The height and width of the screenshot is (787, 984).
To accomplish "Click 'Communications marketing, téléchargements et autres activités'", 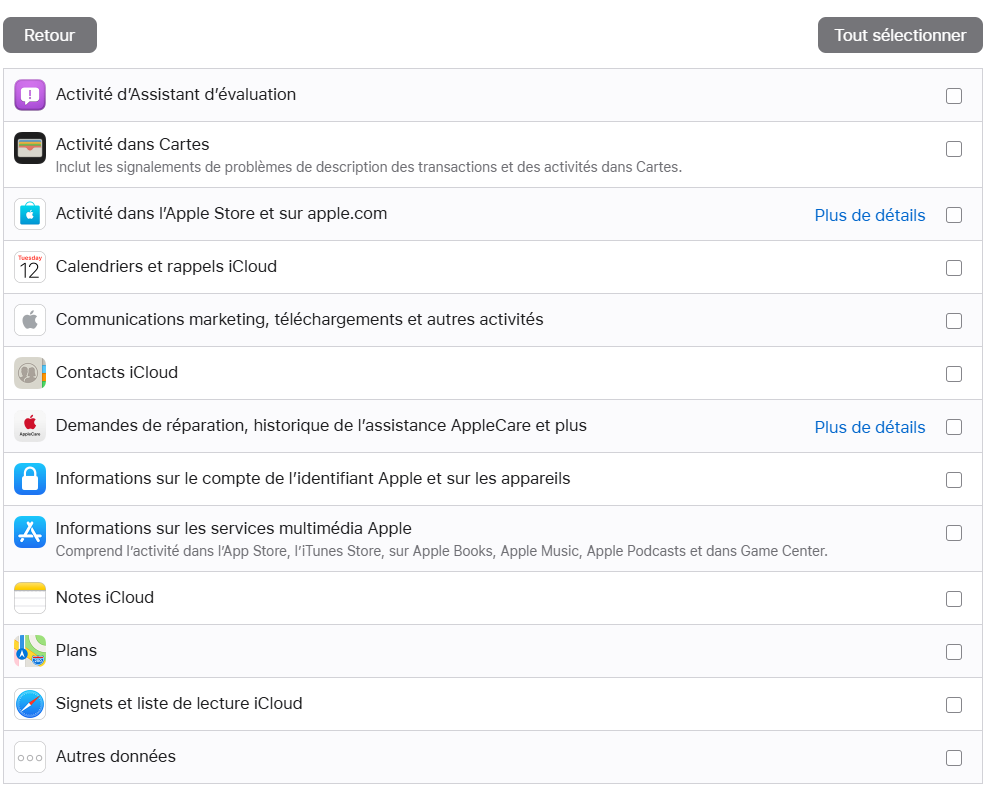I will [299, 319].
